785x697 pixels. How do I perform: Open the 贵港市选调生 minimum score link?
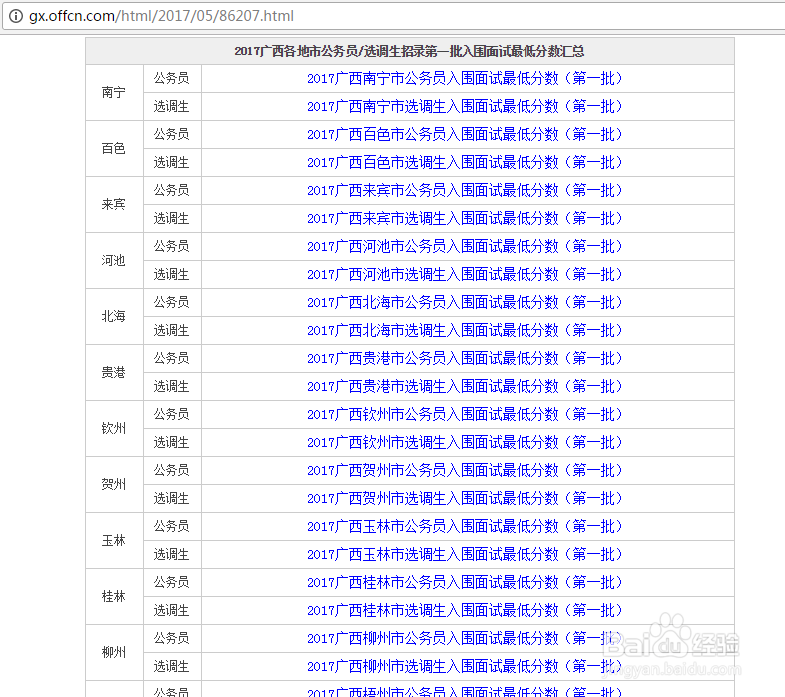pos(465,387)
